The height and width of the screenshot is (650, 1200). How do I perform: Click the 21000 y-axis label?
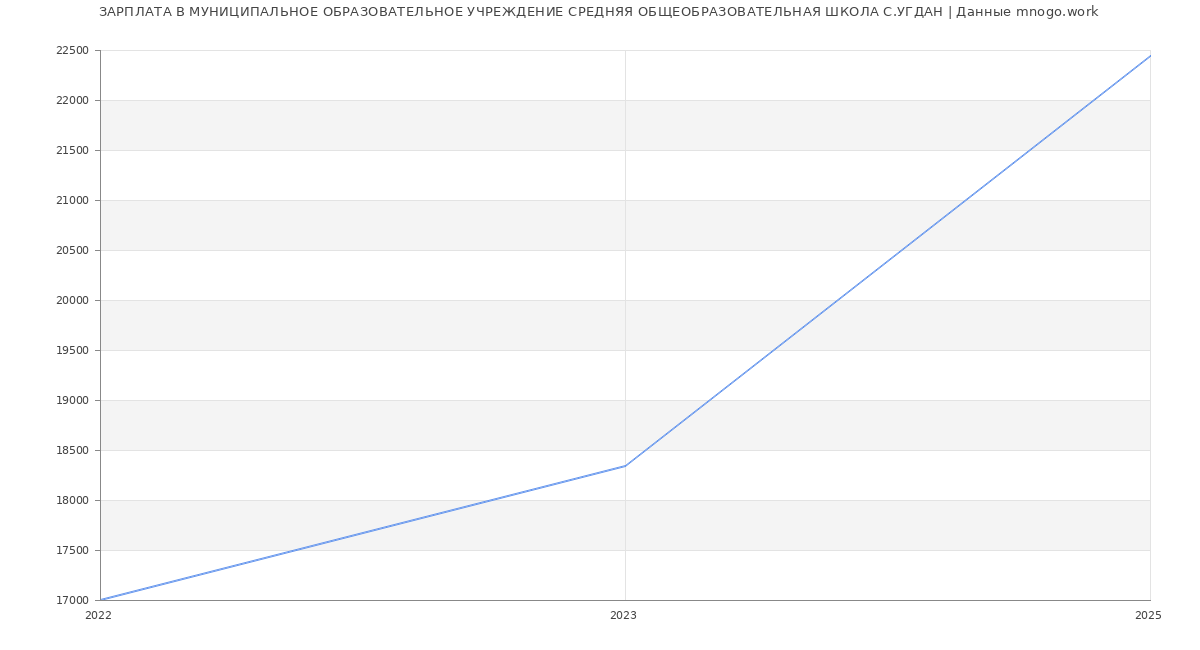(x=72, y=200)
